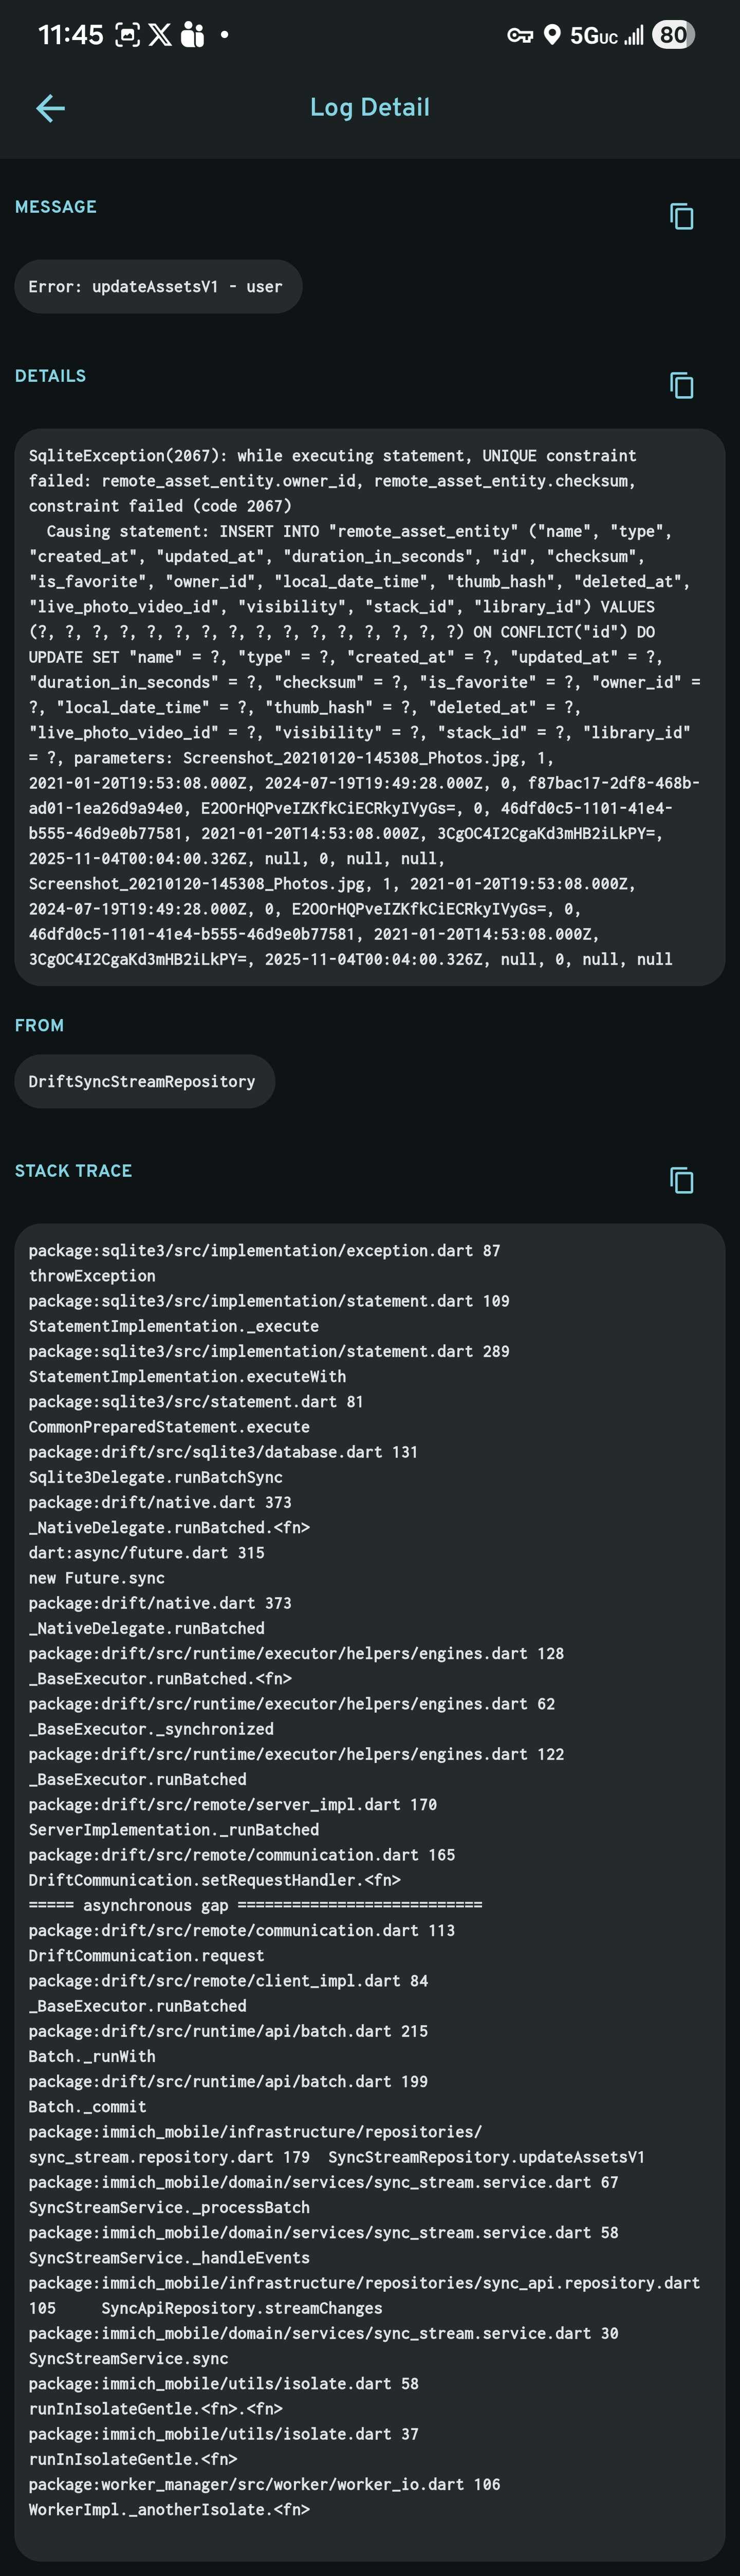Tap the Teams notification icon

192,36
